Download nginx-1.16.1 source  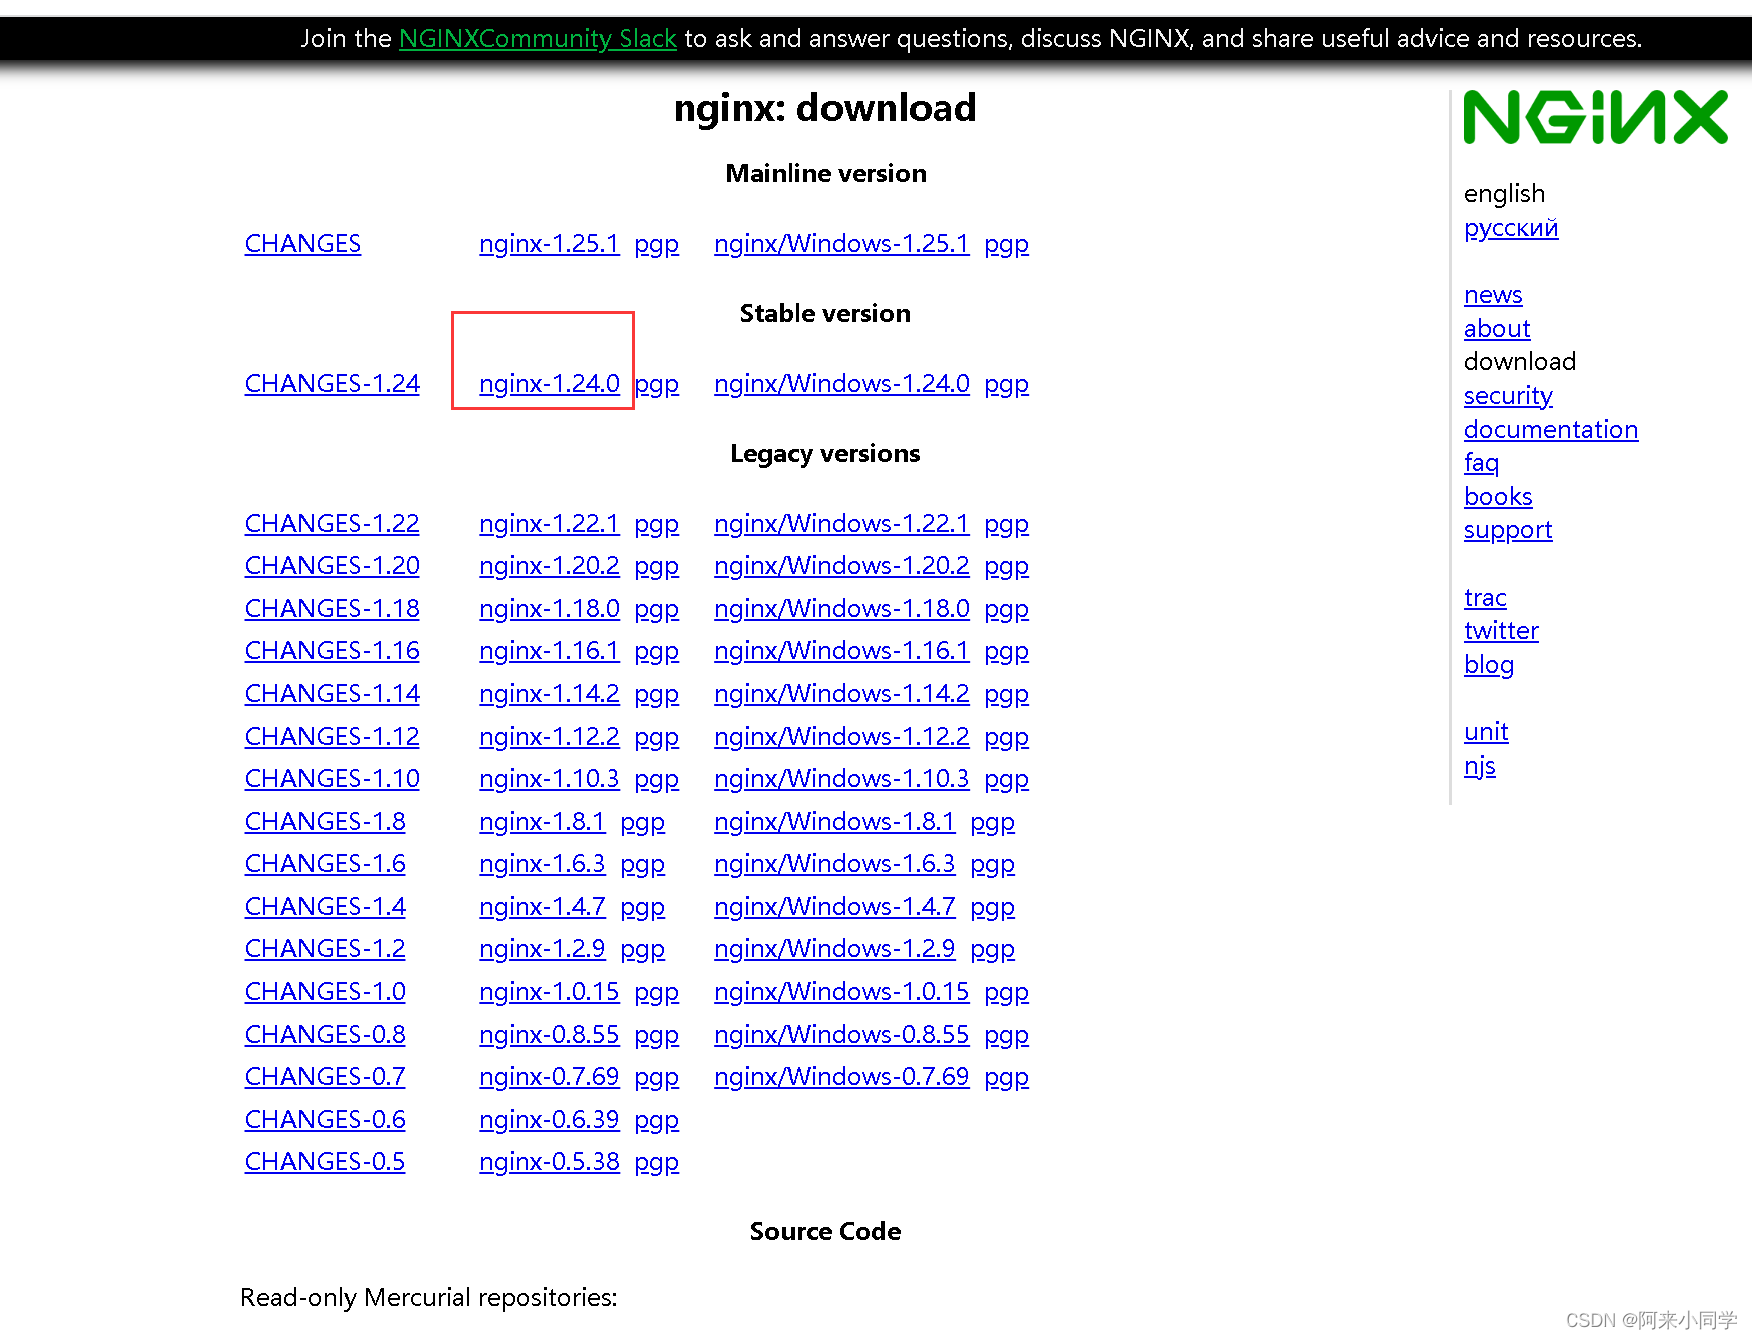tap(549, 651)
